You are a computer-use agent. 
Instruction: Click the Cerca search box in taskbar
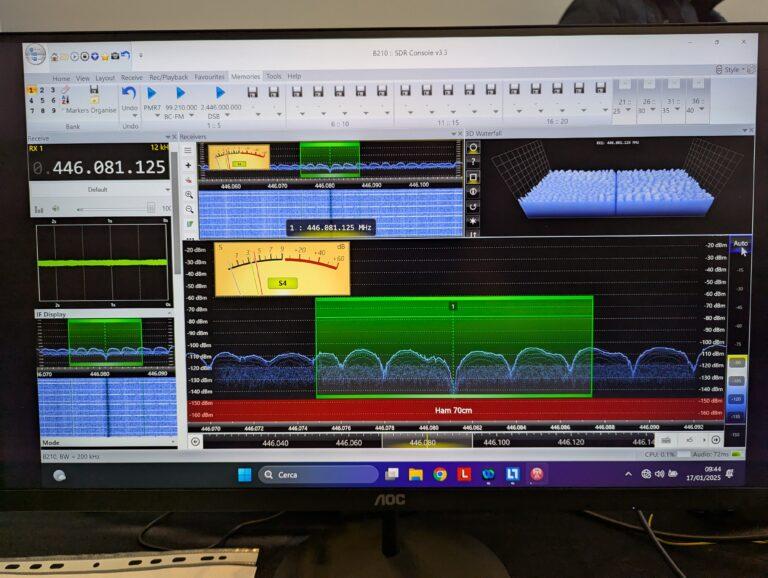tap(318, 475)
